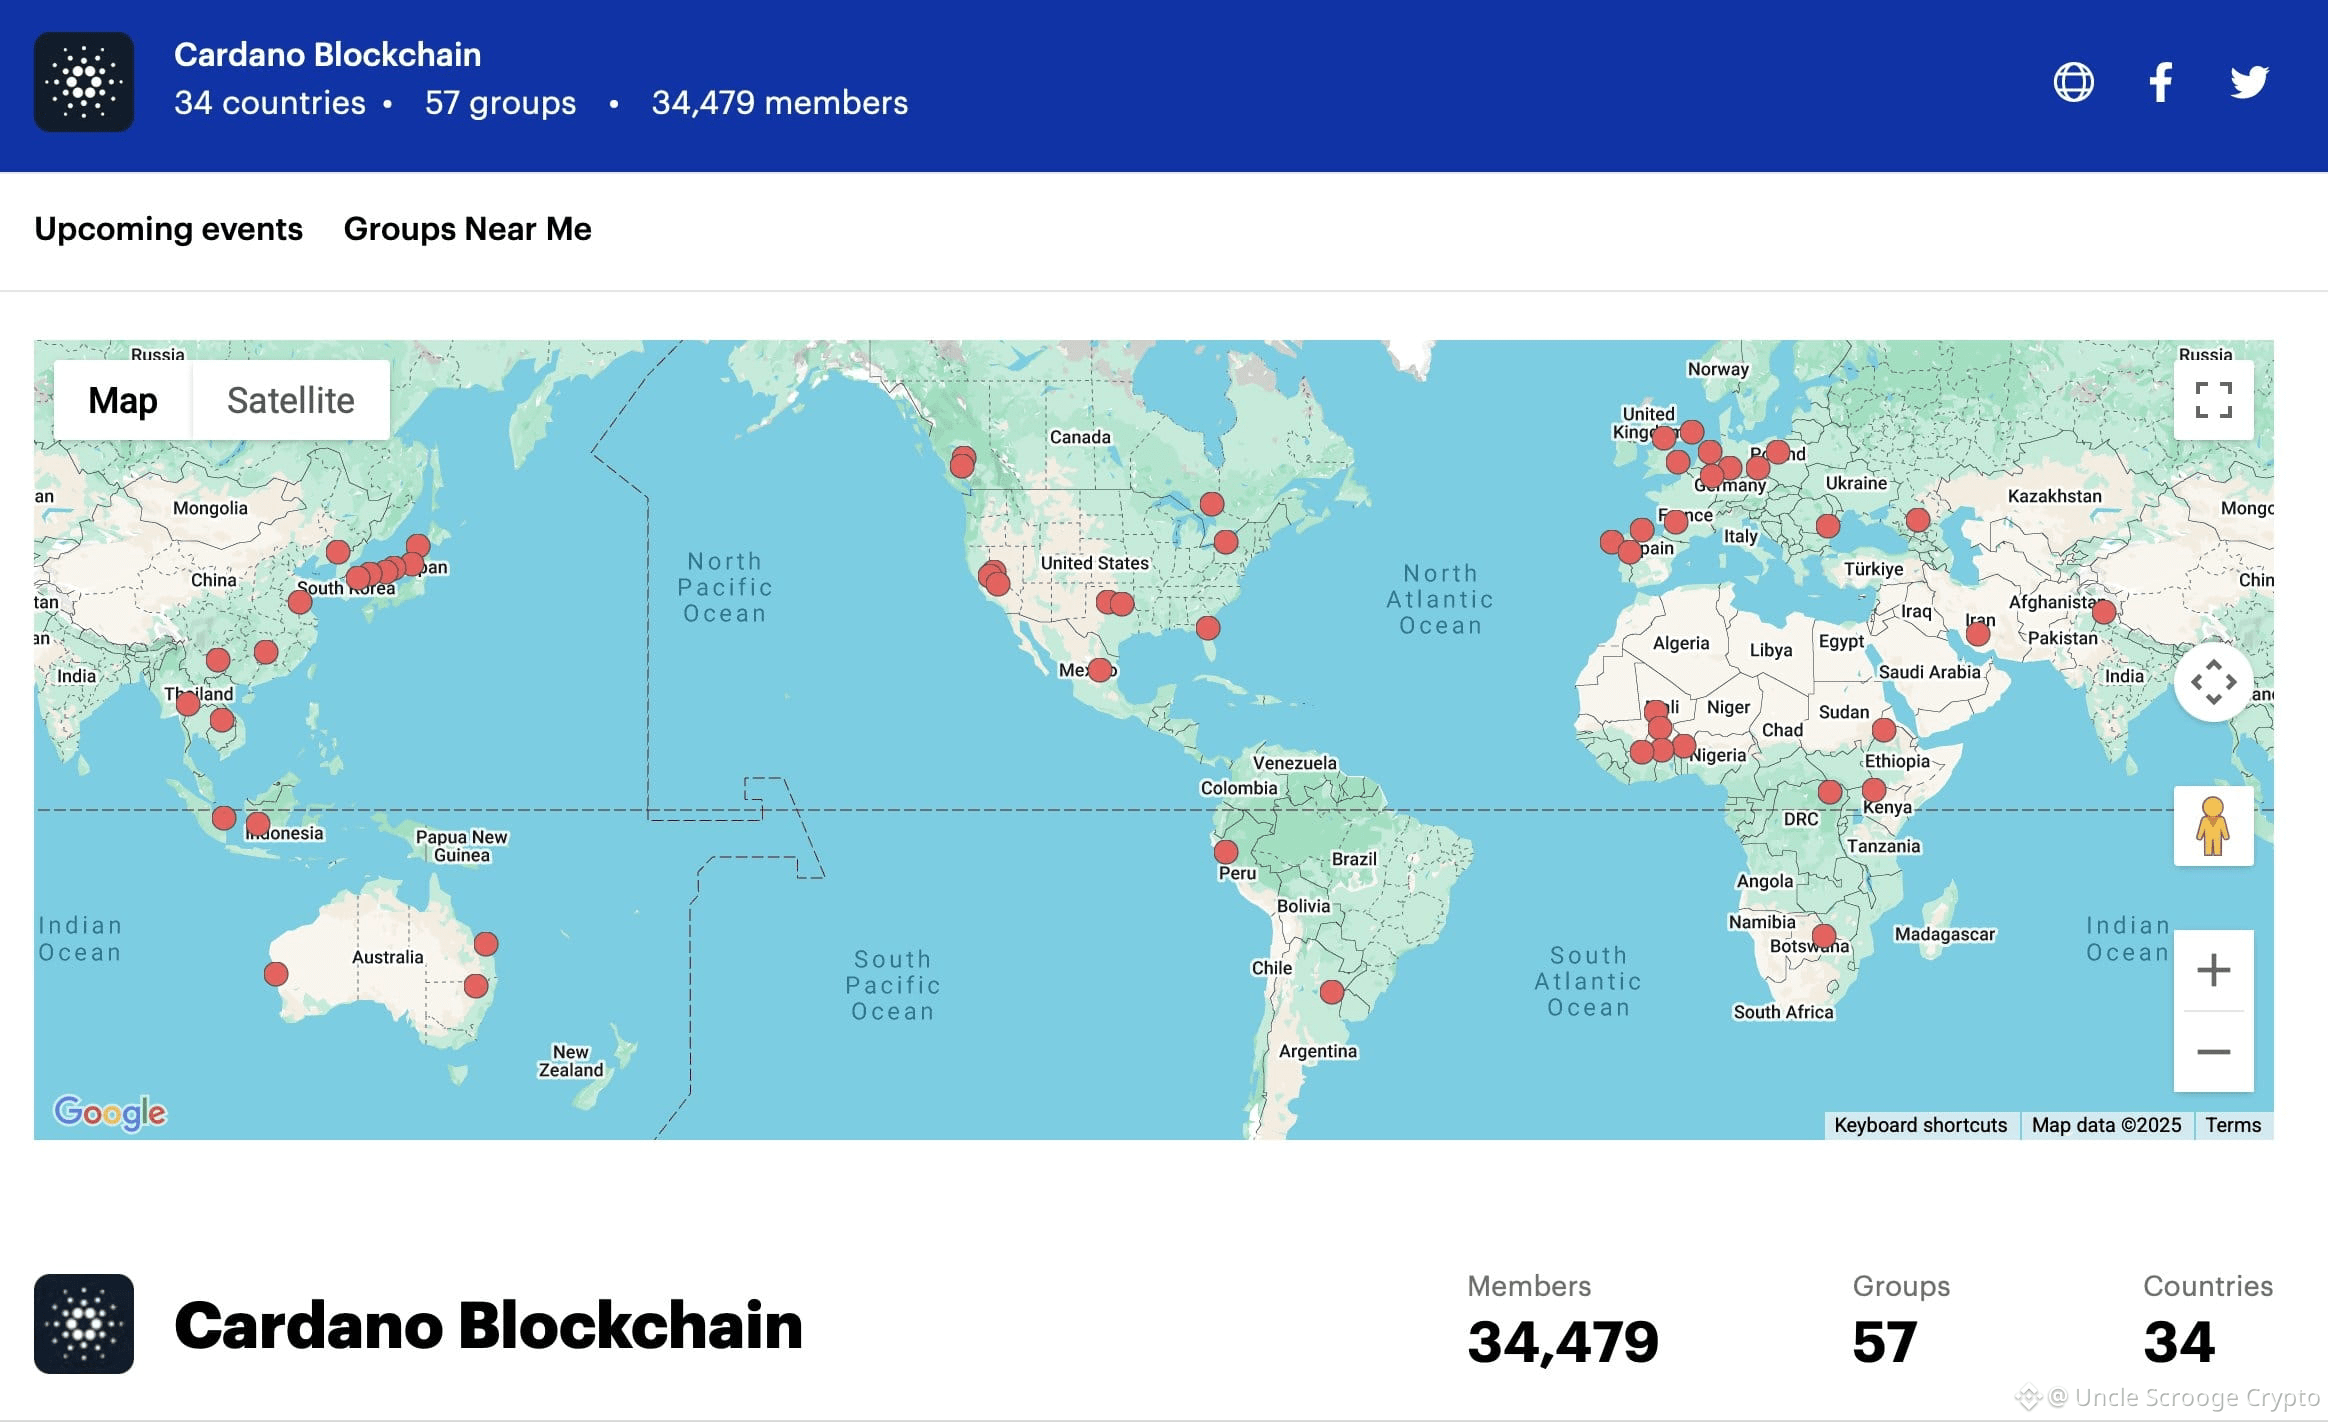Open the globe website icon
This screenshot has width=2328, height=1422.
(x=2073, y=82)
